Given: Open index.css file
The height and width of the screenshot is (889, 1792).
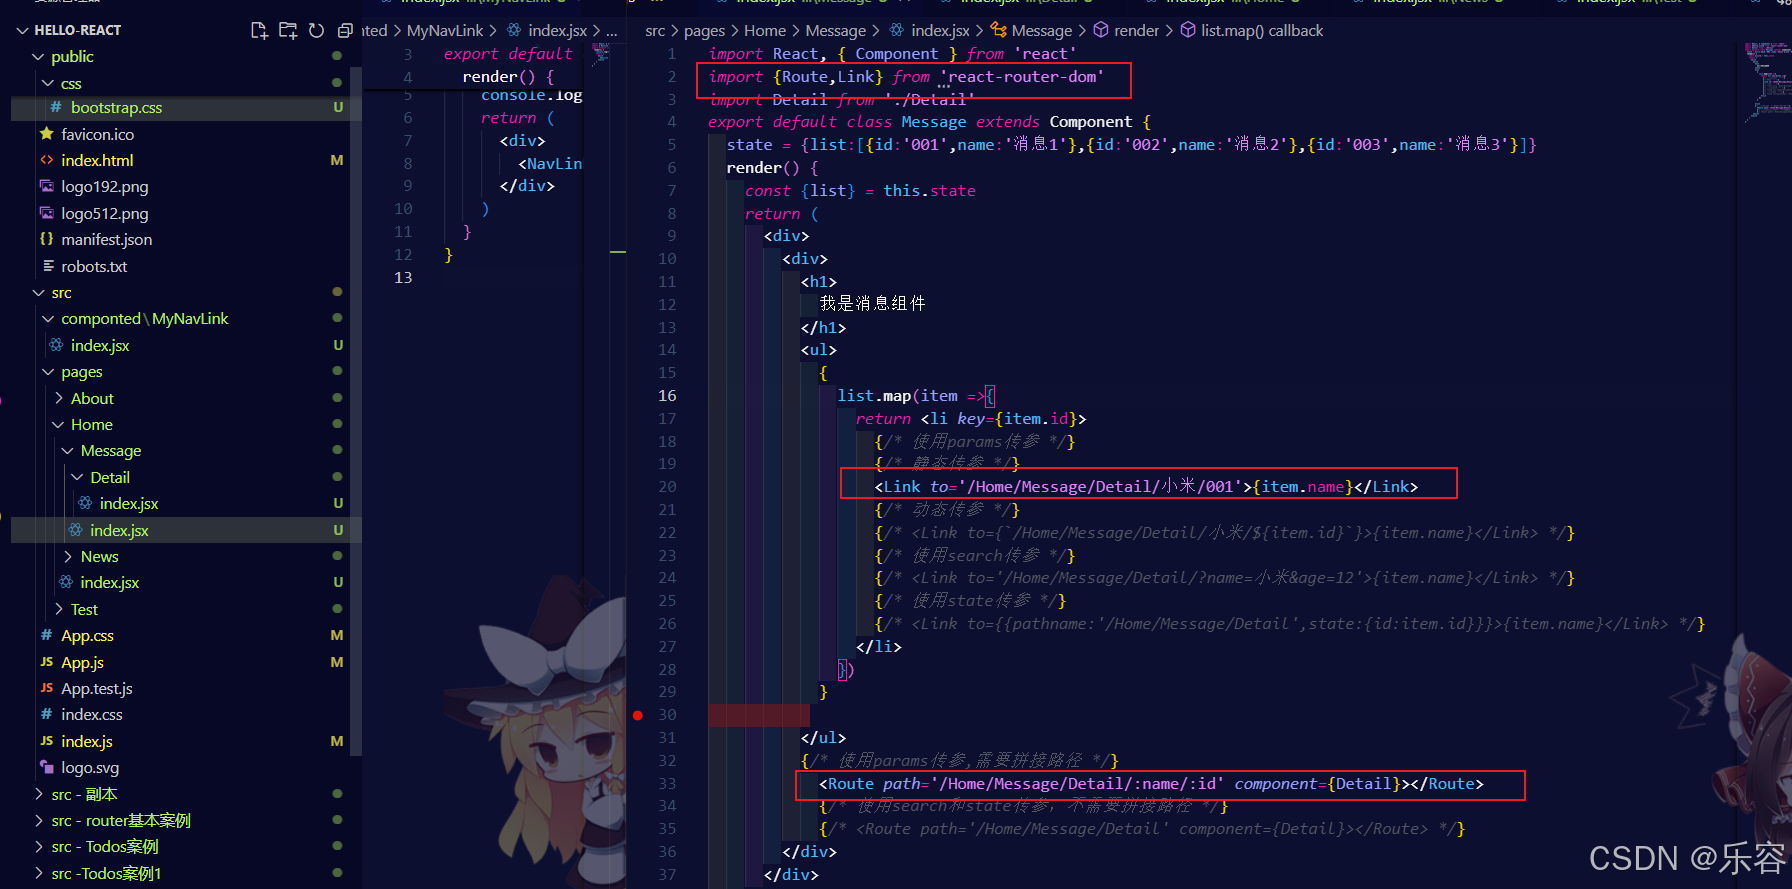Looking at the screenshot, I should [x=91, y=715].
